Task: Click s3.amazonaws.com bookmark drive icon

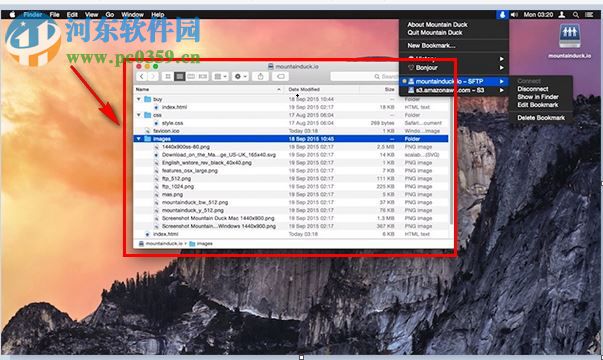Action: point(411,90)
